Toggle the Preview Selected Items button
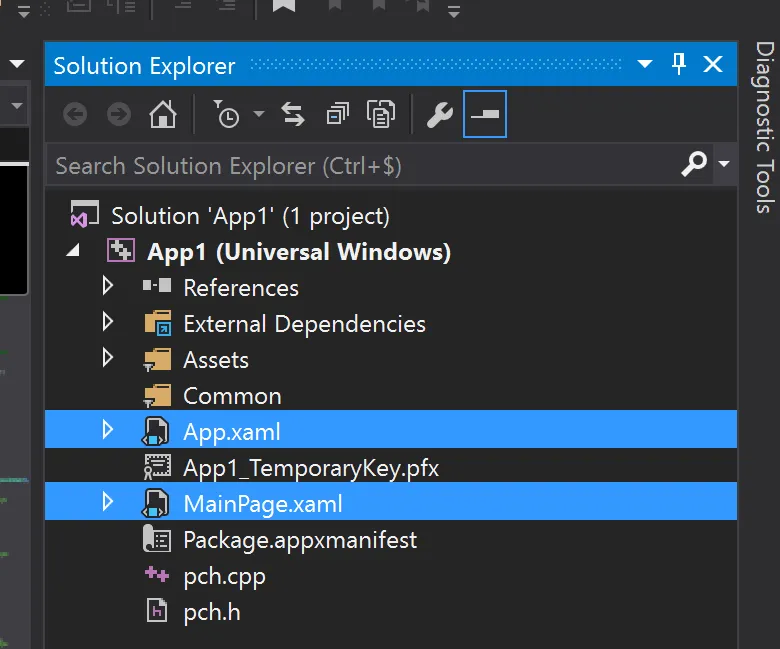This screenshot has height=649, width=780. [485, 114]
